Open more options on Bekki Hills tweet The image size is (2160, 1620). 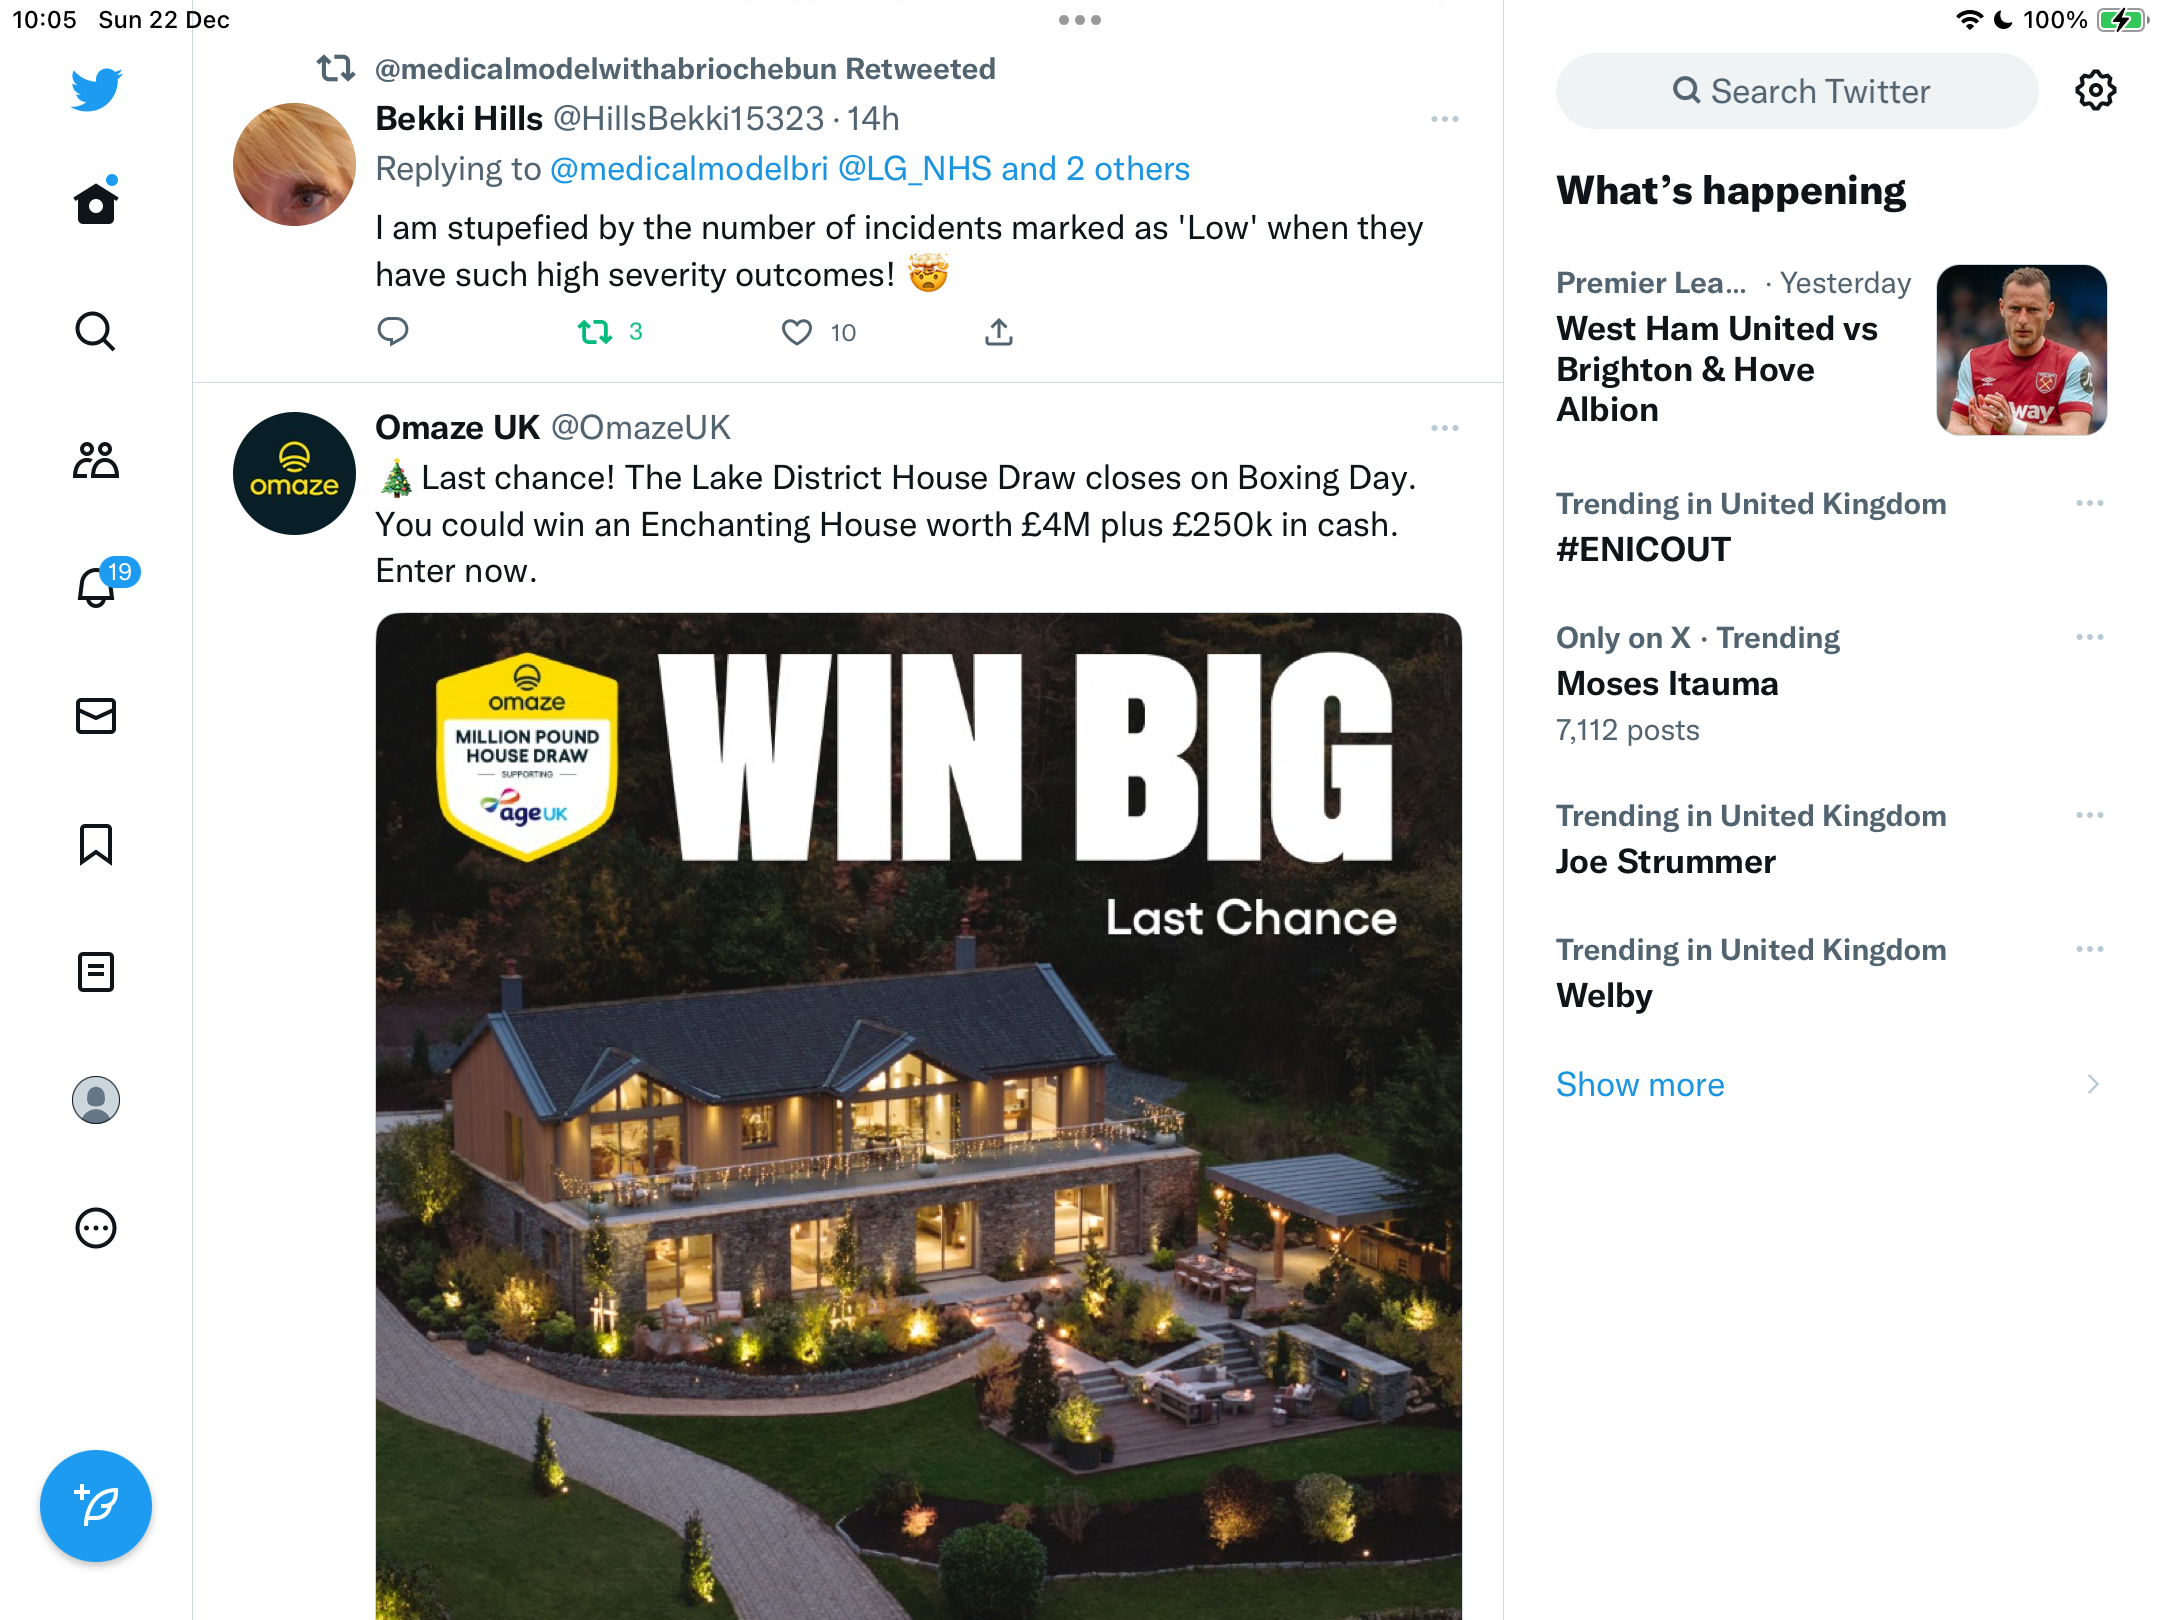1445,119
